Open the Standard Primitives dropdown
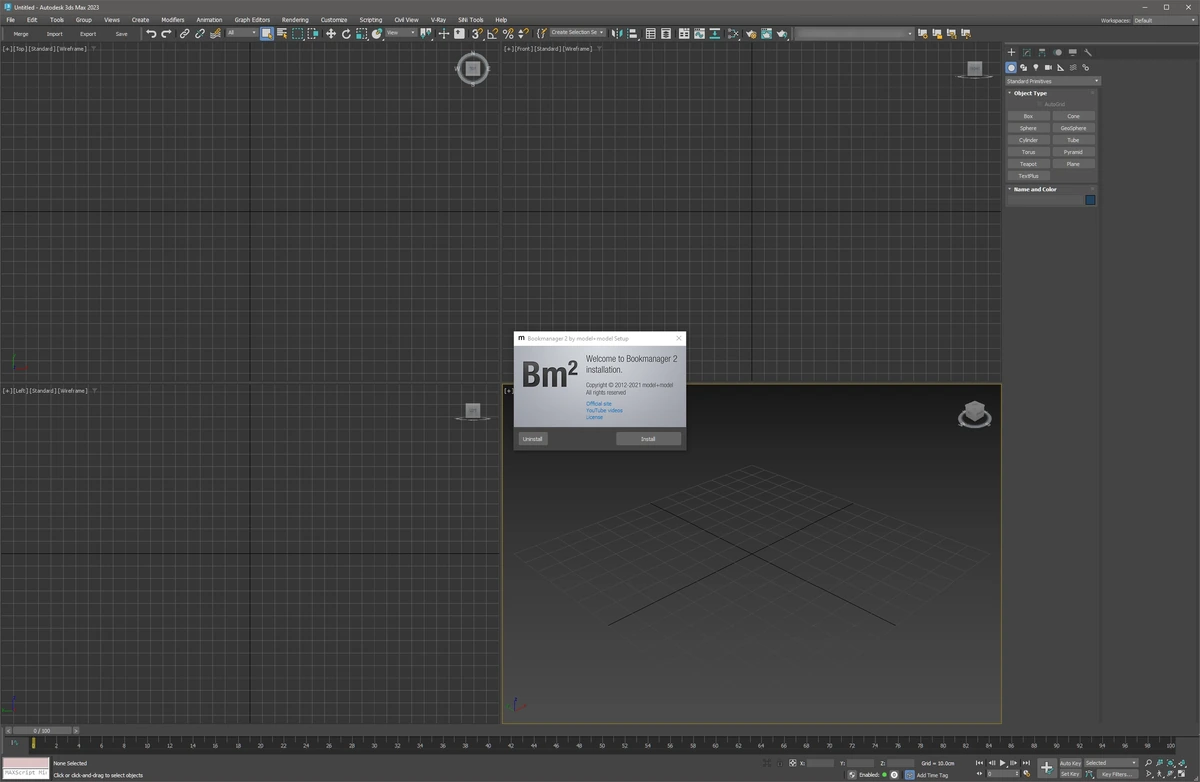The height and width of the screenshot is (782, 1200). [1052, 81]
